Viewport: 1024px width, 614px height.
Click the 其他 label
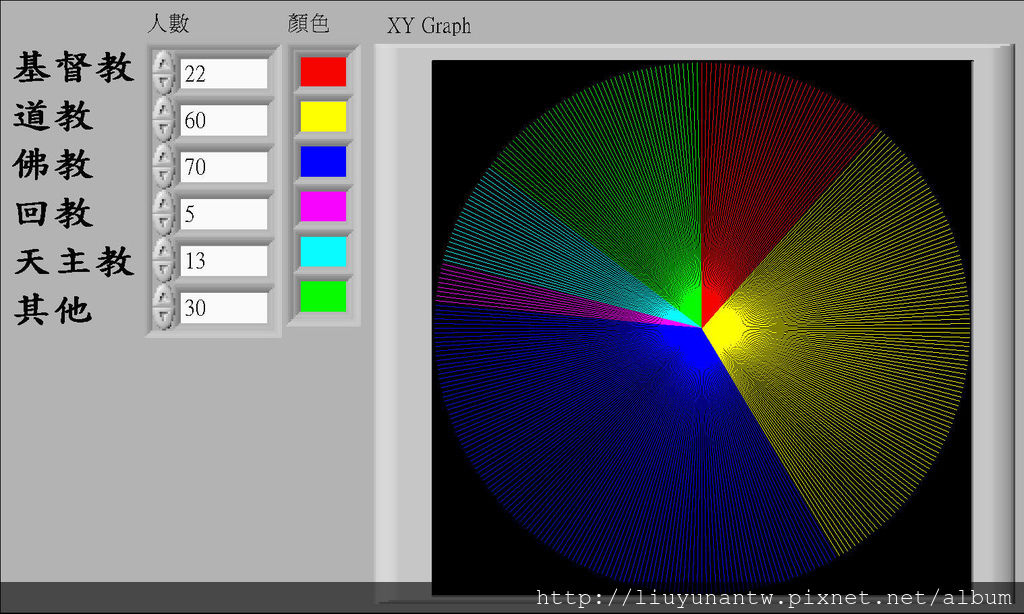point(54,310)
